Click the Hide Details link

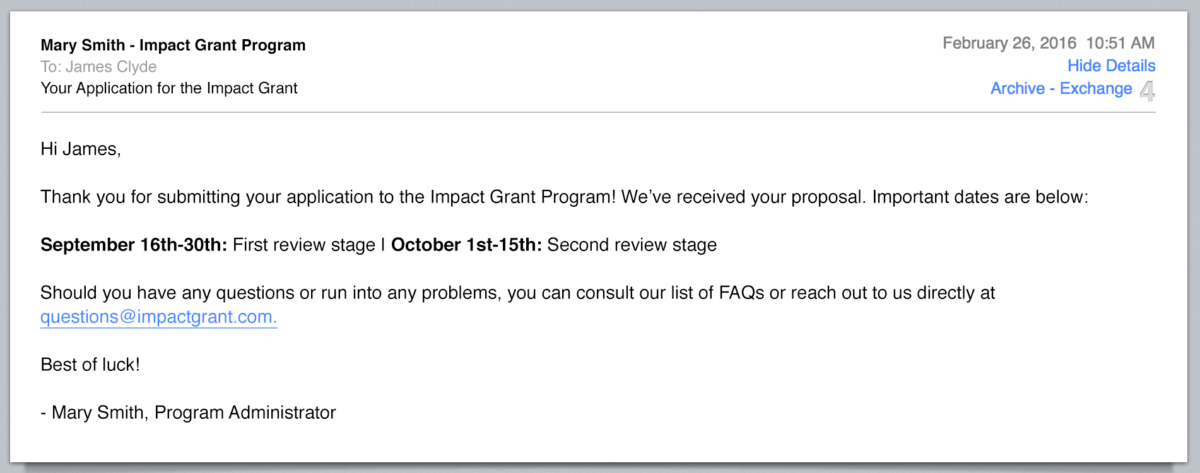coord(1111,66)
